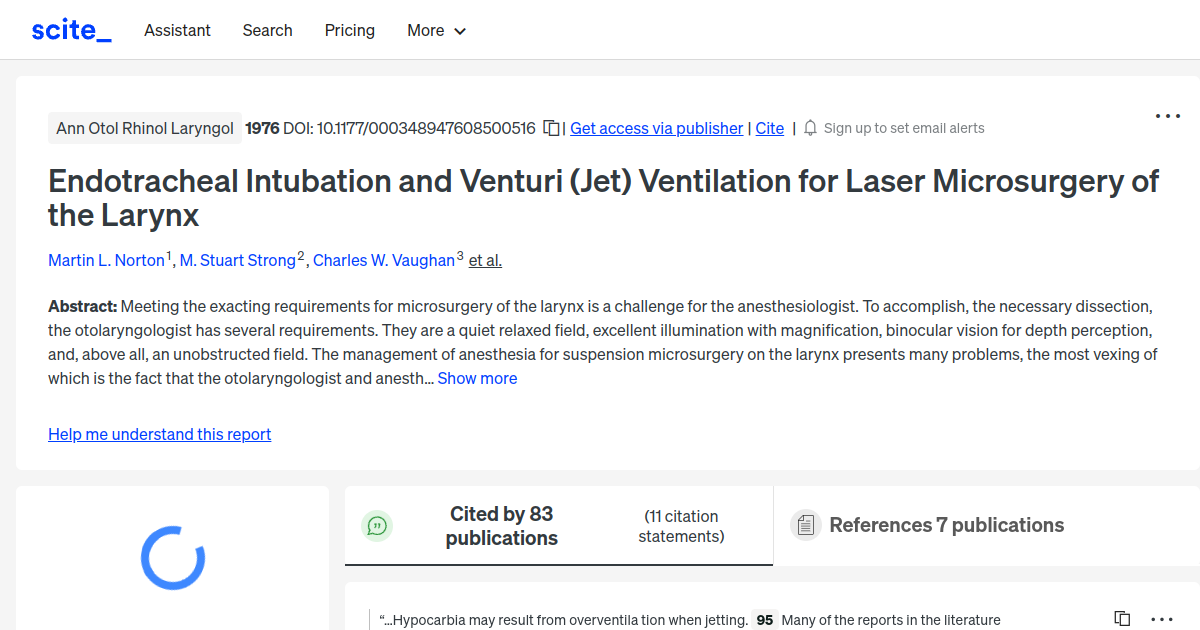Click the bell icon to set email alerts
Image resolution: width=1200 pixels, height=630 pixels.
810,128
